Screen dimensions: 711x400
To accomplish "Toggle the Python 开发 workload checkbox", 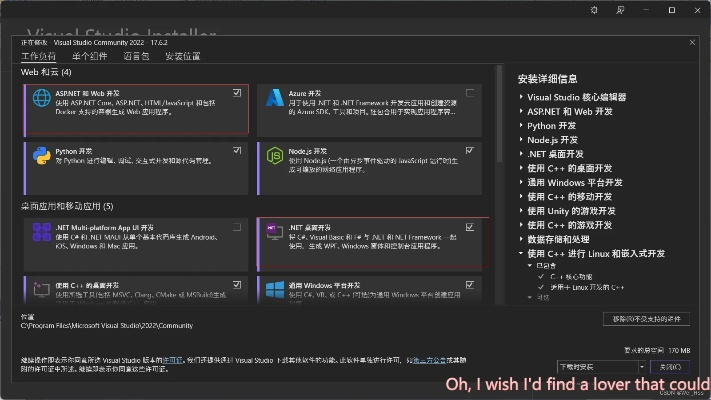I will (x=237, y=150).
